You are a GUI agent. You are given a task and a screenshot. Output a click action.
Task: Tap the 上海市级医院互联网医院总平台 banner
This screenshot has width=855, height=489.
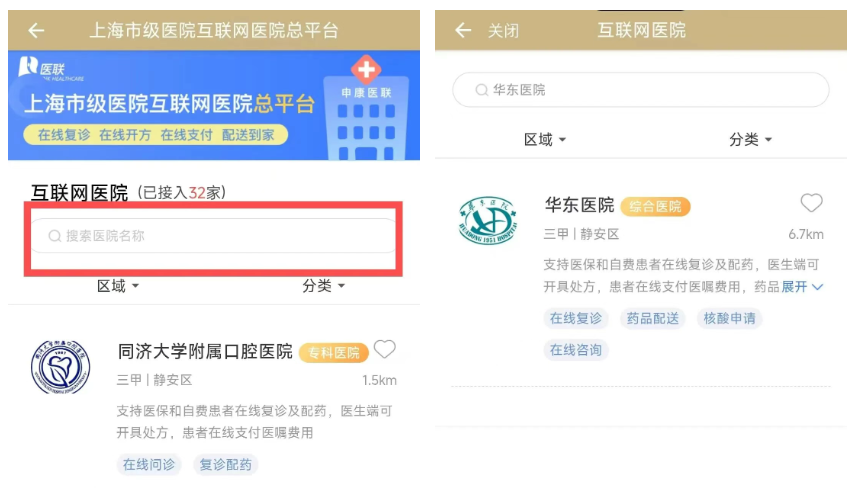coord(214,104)
